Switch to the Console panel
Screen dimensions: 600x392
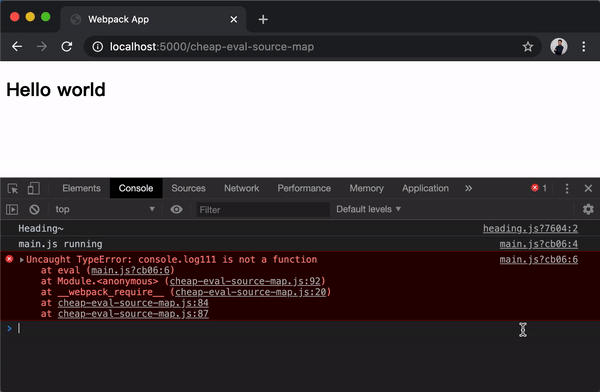(136, 188)
